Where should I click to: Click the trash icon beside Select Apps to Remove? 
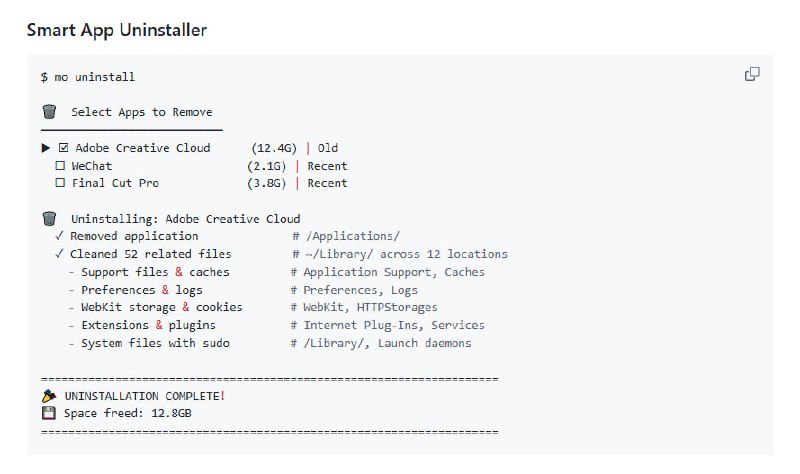click(x=48, y=112)
